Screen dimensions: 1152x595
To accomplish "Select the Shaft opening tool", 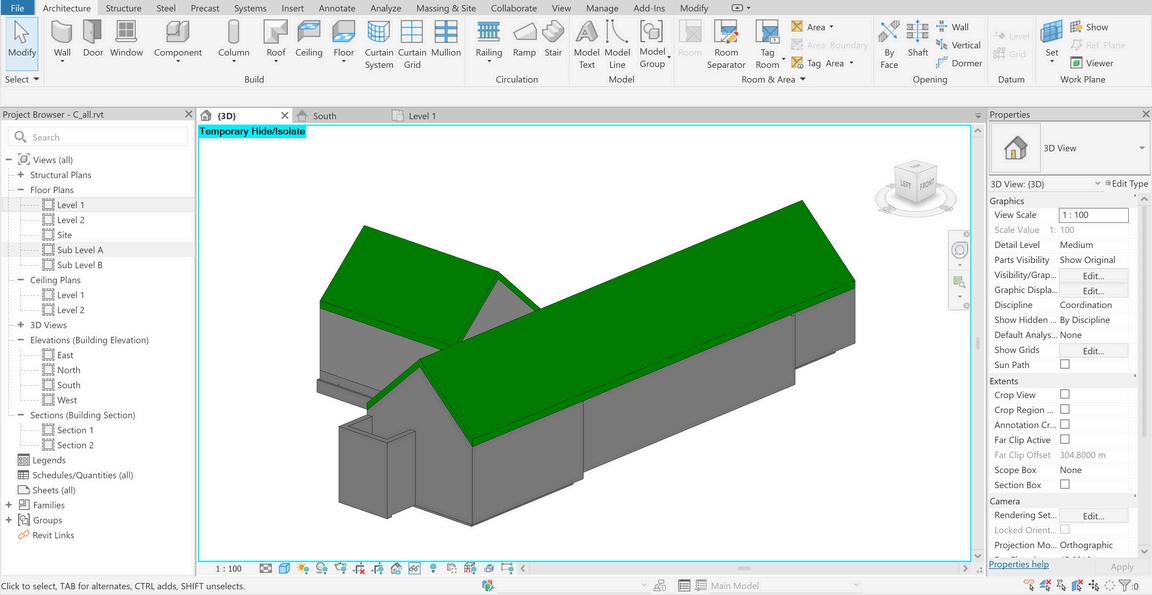I will (x=918, y=40).
